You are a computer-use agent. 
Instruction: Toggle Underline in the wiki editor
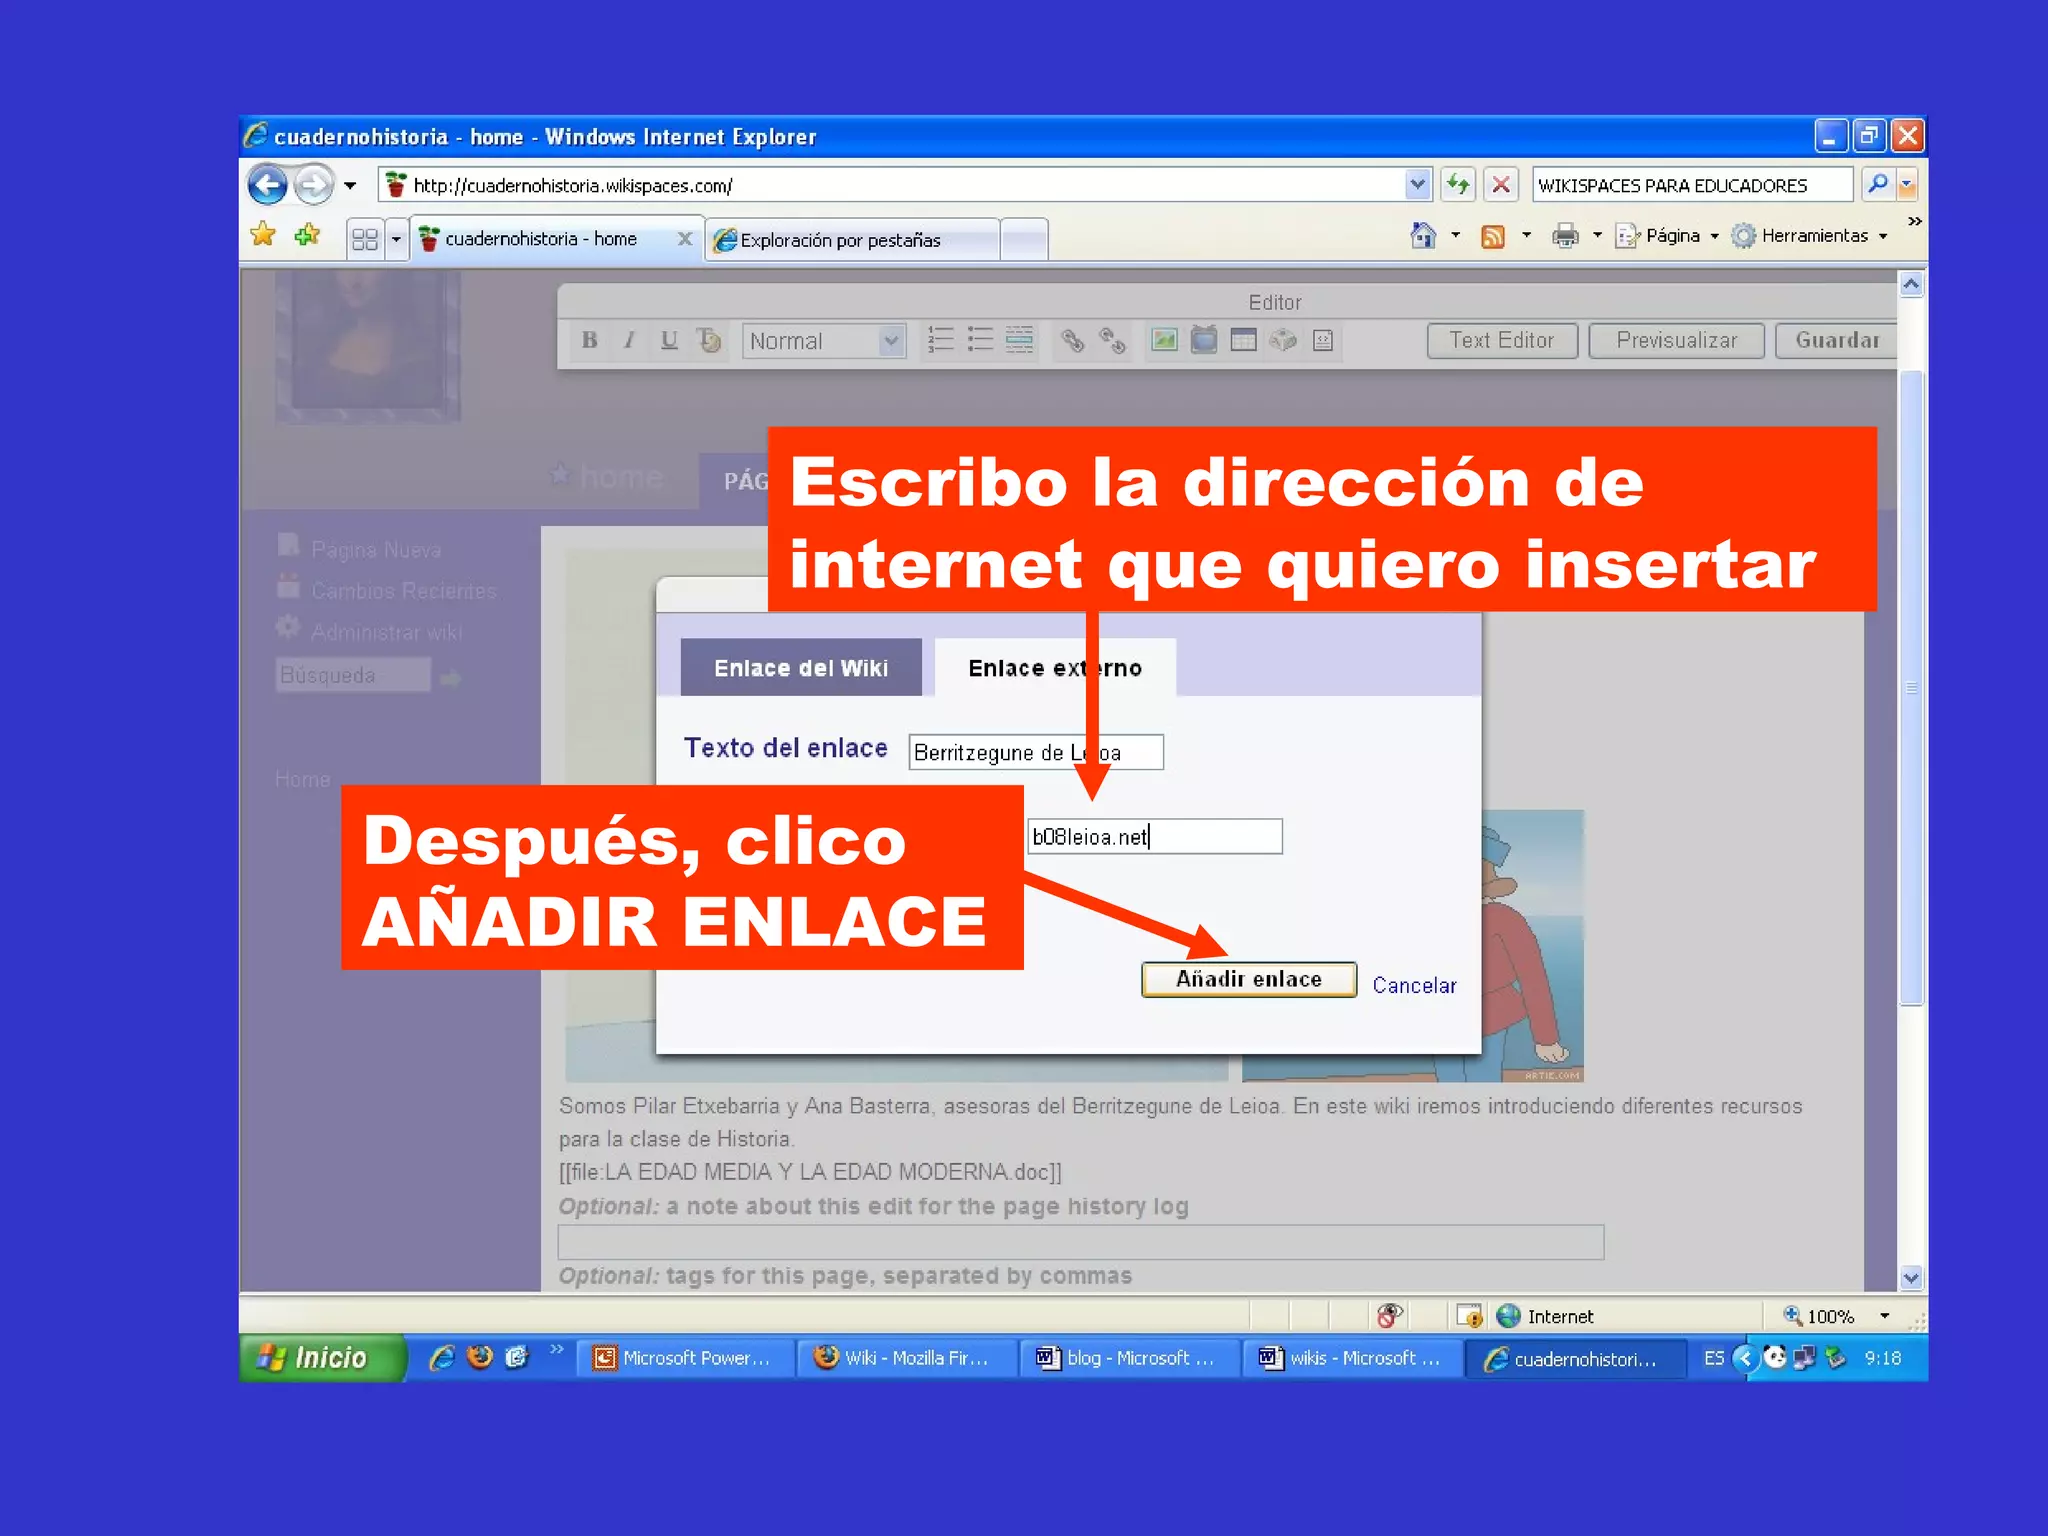[x=669, y=341]
